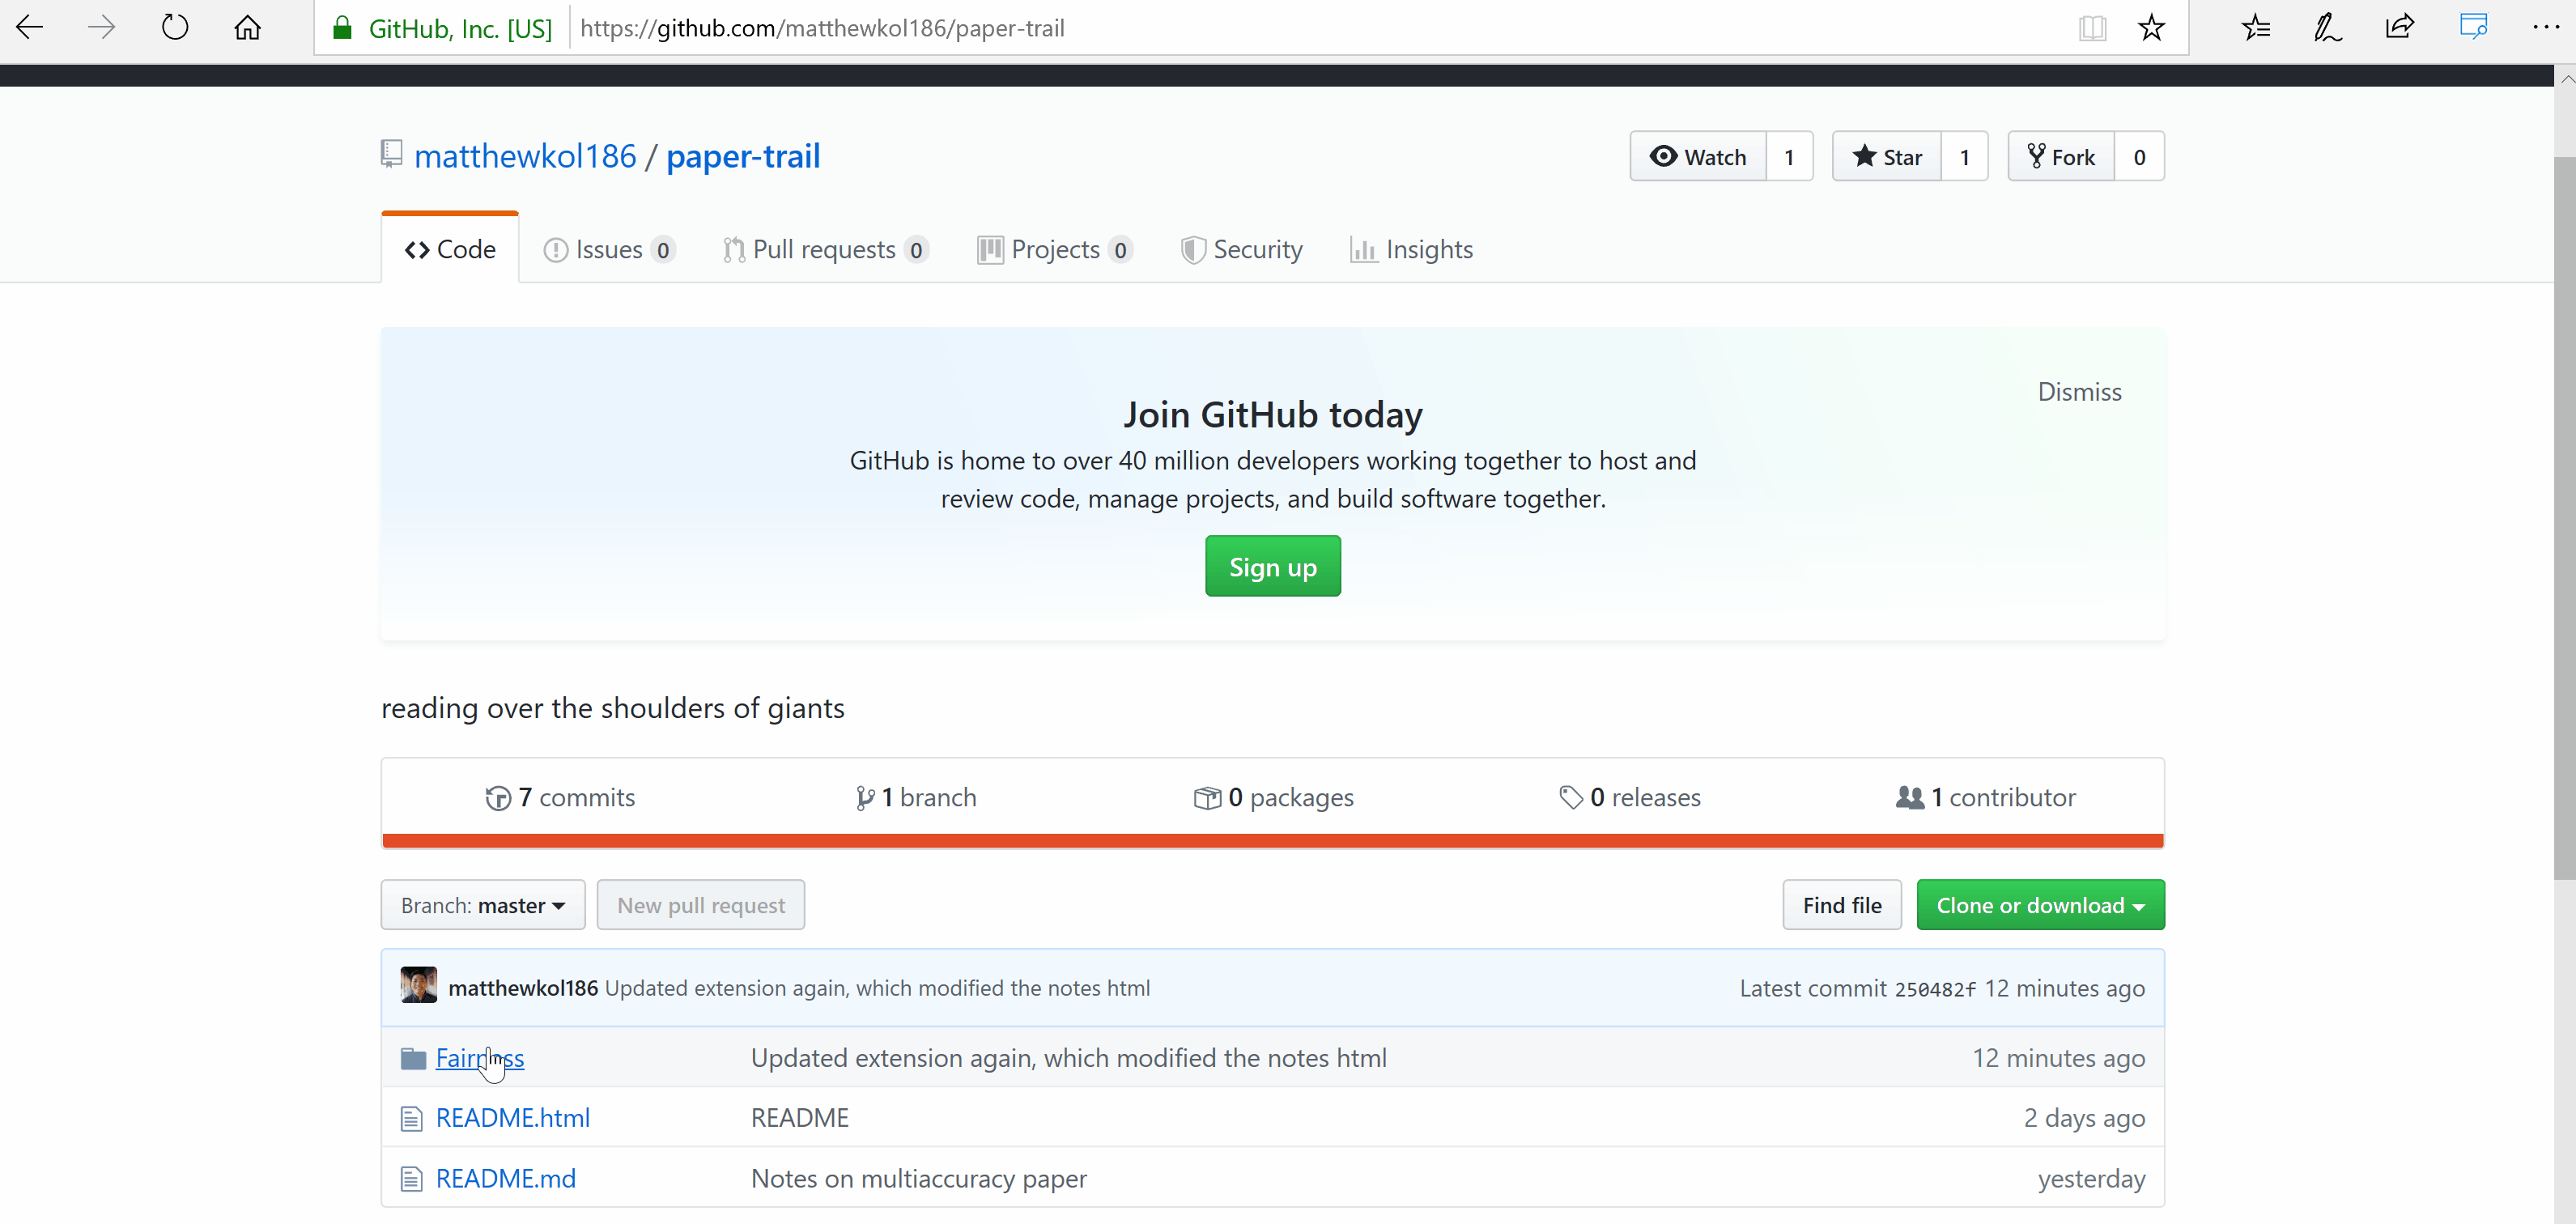Open the Branch: master dropdown

pyautogui.click(x=483, y=905)
